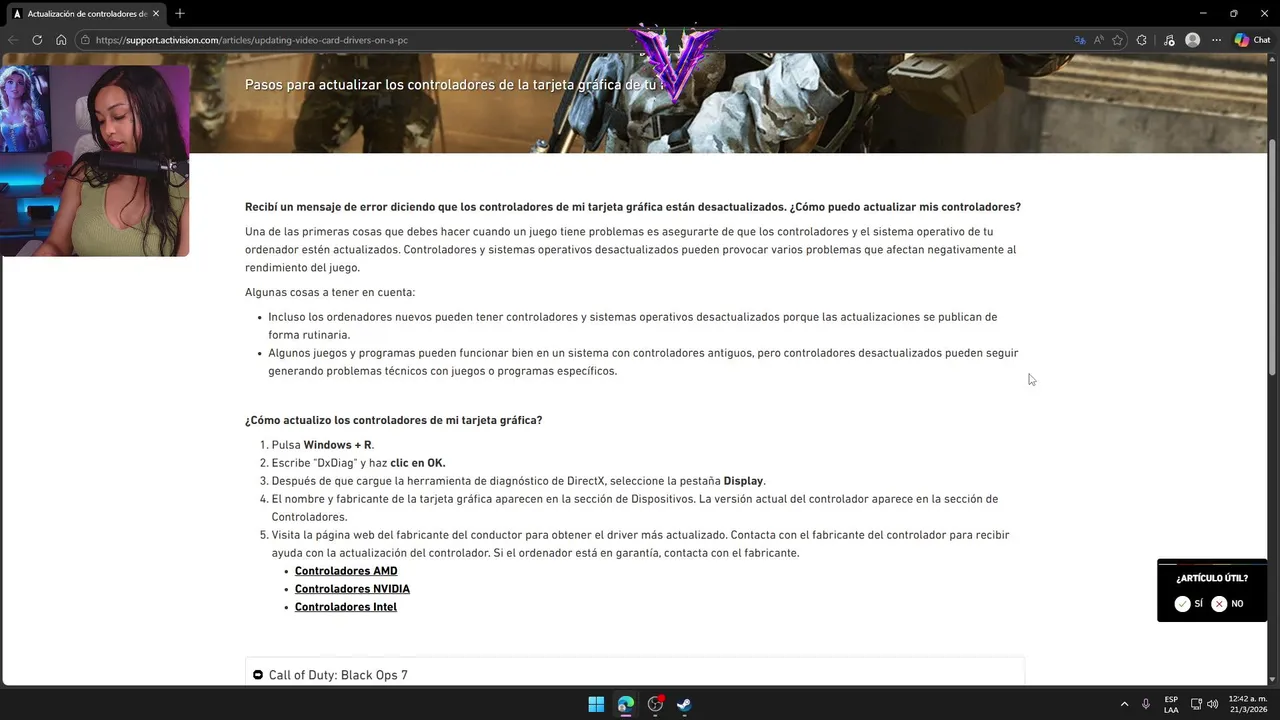Click the heading "¿Cómo actualizo los controladores de mi tarjeta gráfica?"
Viewport: 1280px width, 720px height.
394,420
